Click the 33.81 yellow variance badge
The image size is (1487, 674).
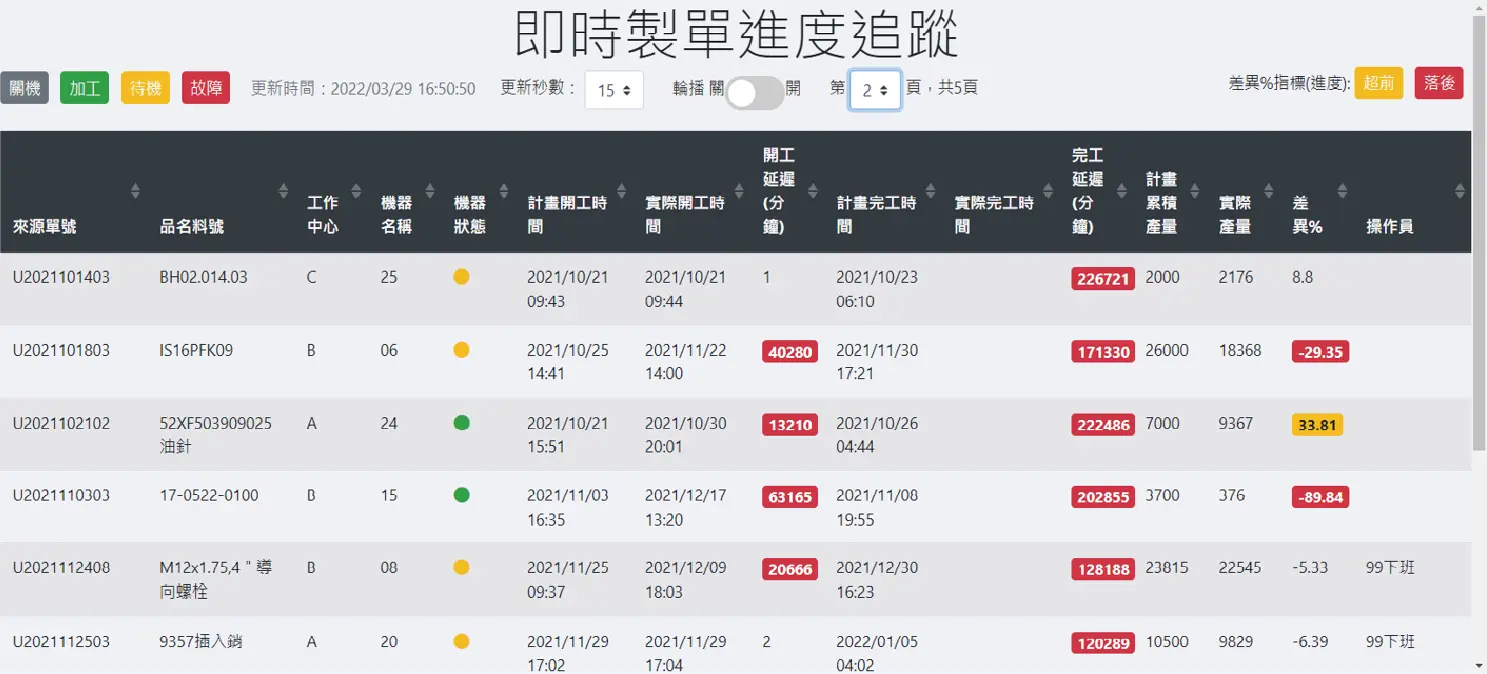pyautogui.click(x=1316, y=425)
